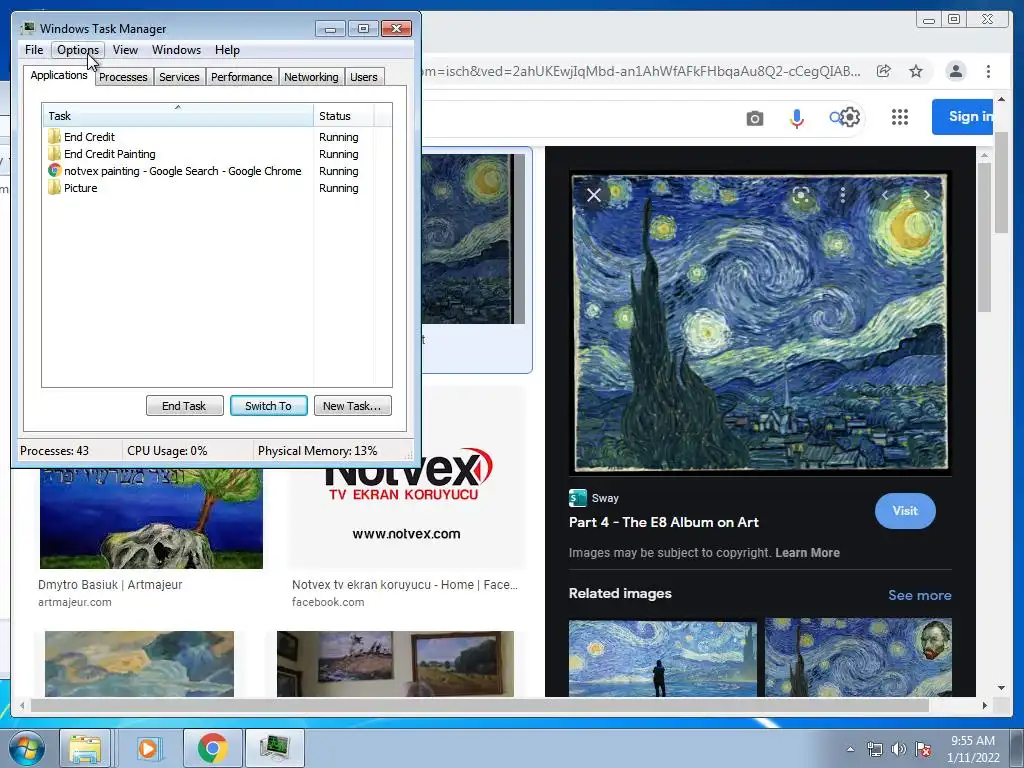Open the Google apps grid icon

(900, 117)
